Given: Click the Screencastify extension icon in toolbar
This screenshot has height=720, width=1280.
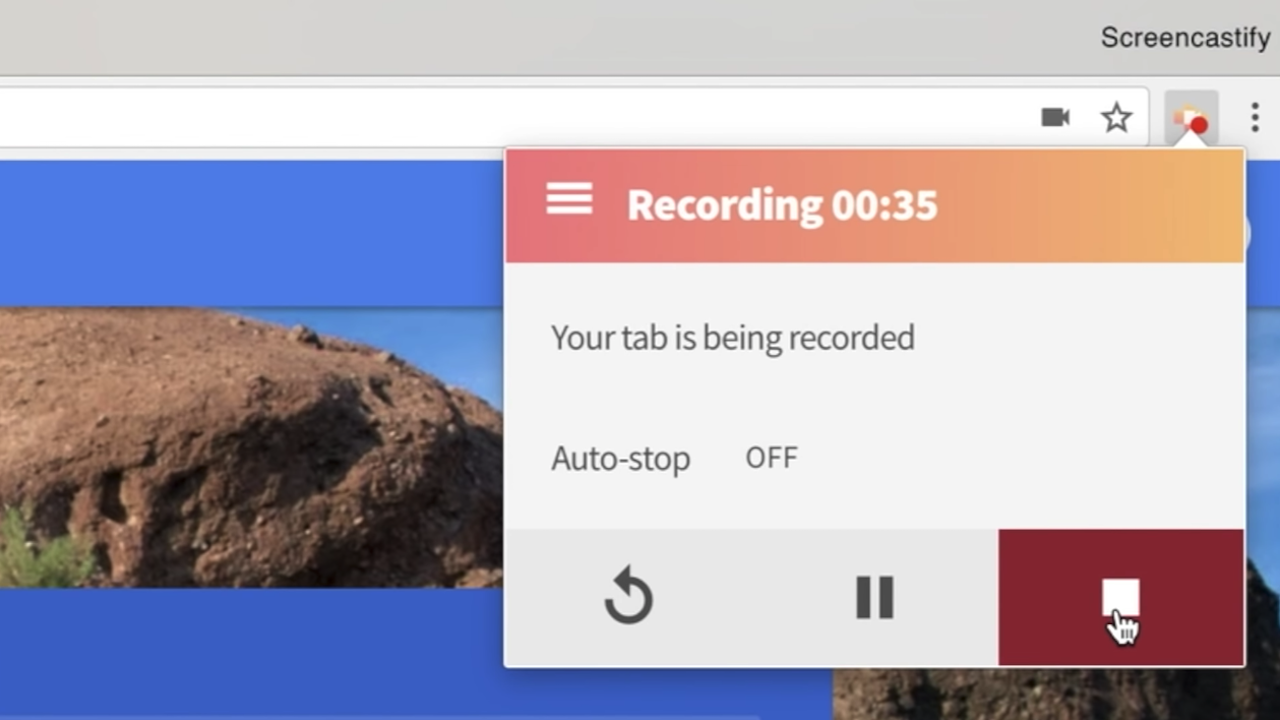Looking at the screenshot, I should click(1191, 118).
